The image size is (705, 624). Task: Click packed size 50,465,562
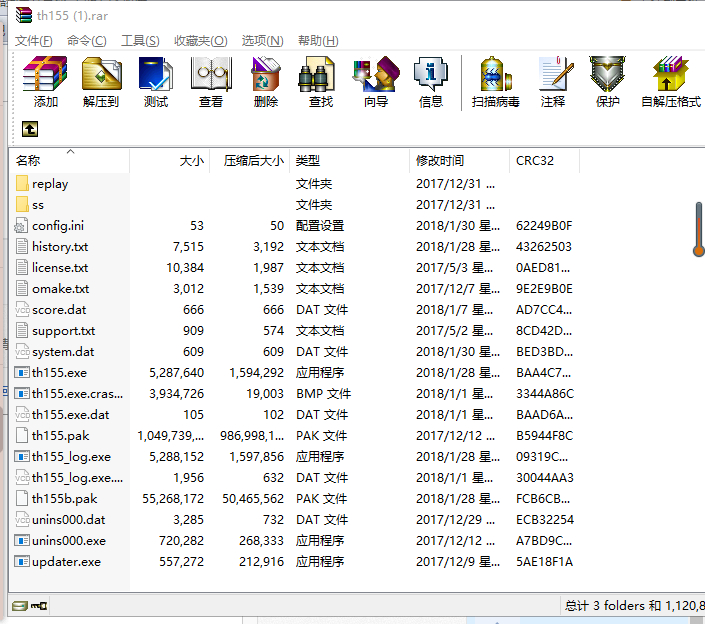click(253, 499)
